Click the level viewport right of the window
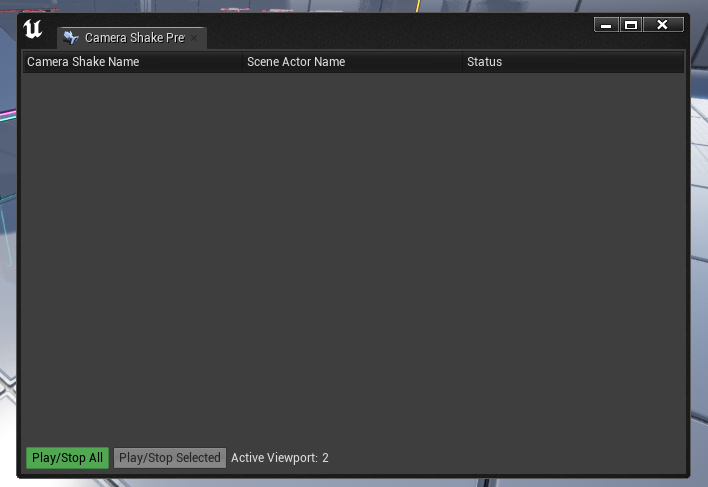This screenshot has width=708, height=487. coord(699,248)
